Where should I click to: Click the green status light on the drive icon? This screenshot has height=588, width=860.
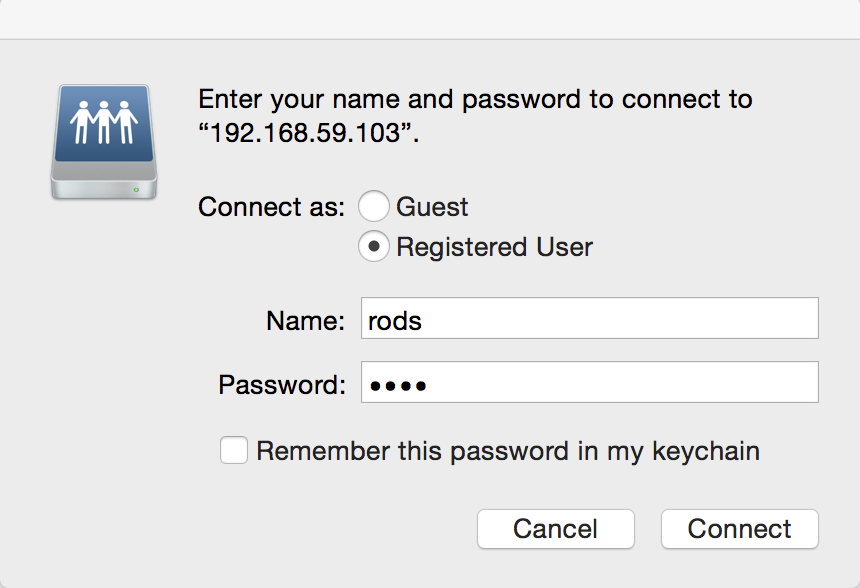[x=136, y=188]
